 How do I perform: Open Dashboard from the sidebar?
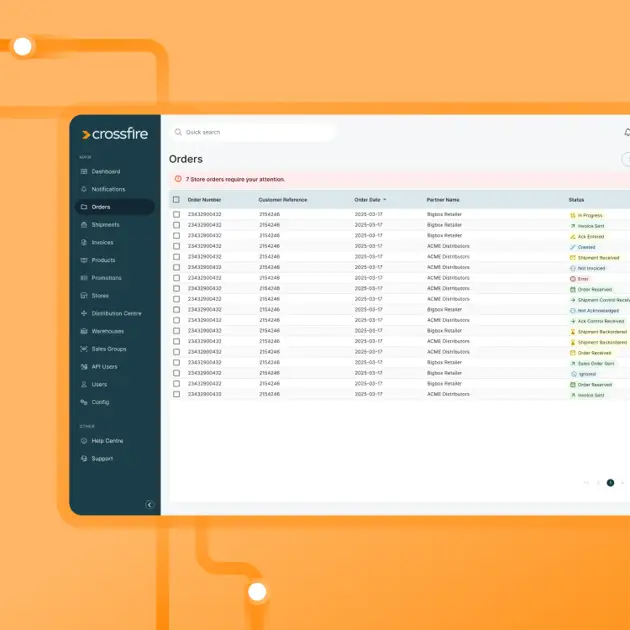pyautogui.click(x=105, y=172)
